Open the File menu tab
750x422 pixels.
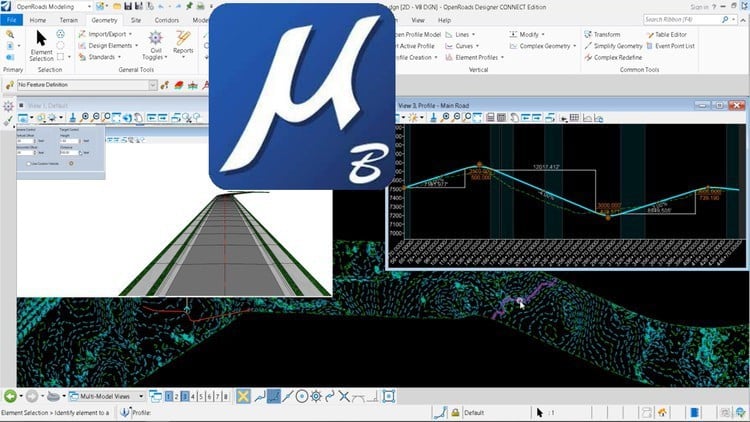point(11,19)
